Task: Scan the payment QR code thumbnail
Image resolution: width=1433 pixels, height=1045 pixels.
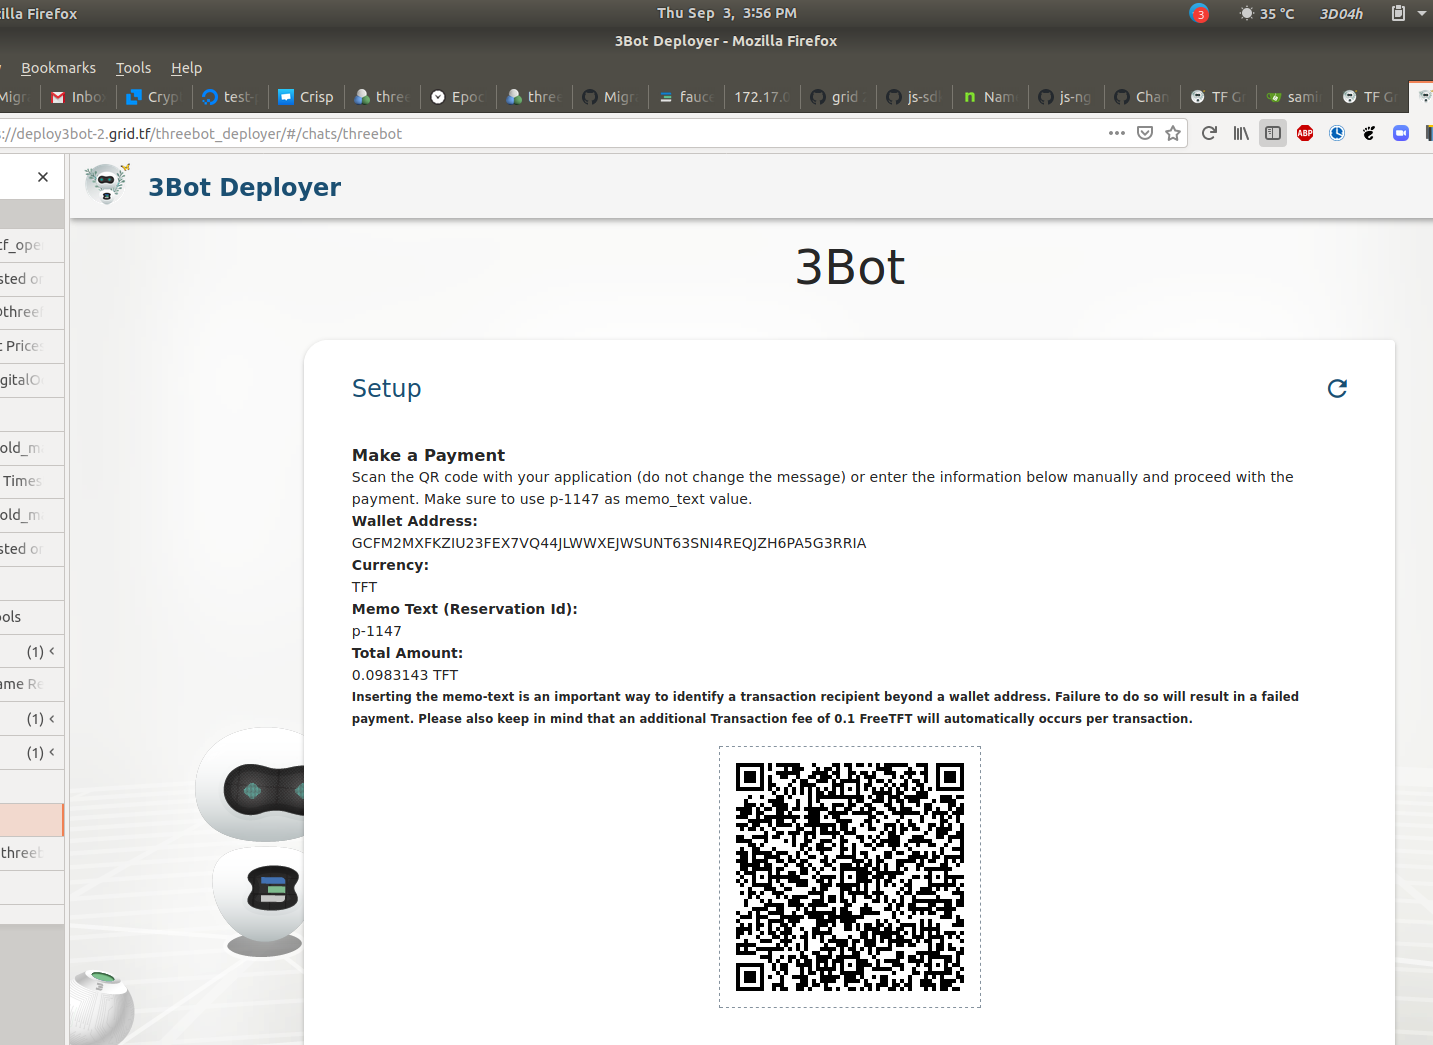Action: pos(849,877)
